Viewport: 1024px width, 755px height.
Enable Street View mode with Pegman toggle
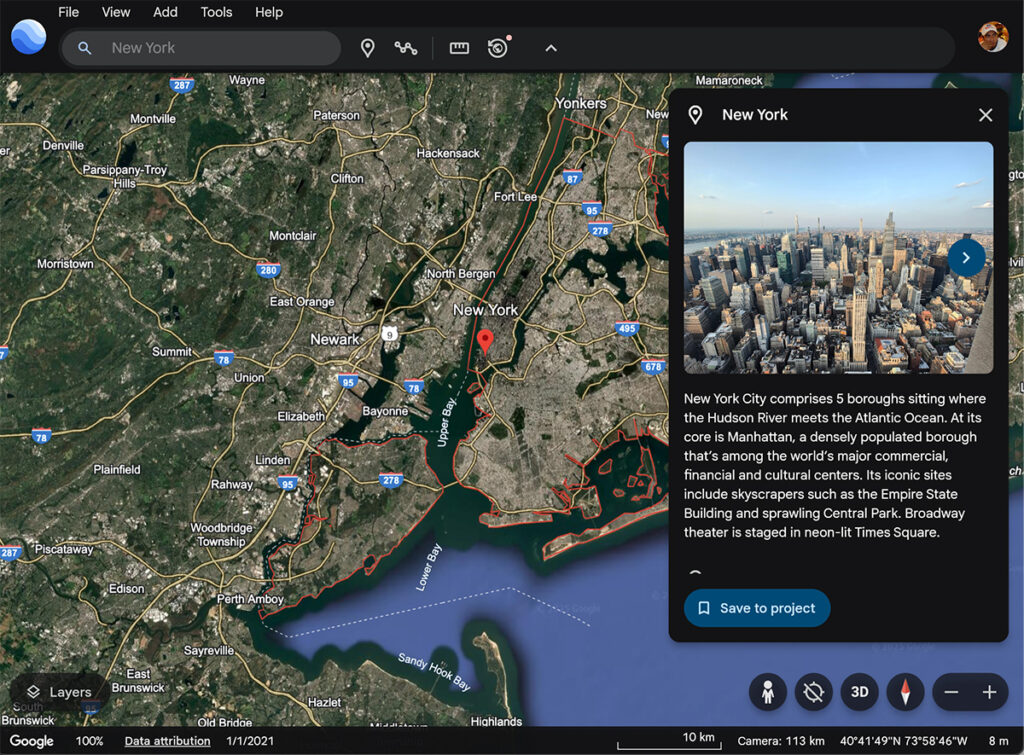coord(768,692)
